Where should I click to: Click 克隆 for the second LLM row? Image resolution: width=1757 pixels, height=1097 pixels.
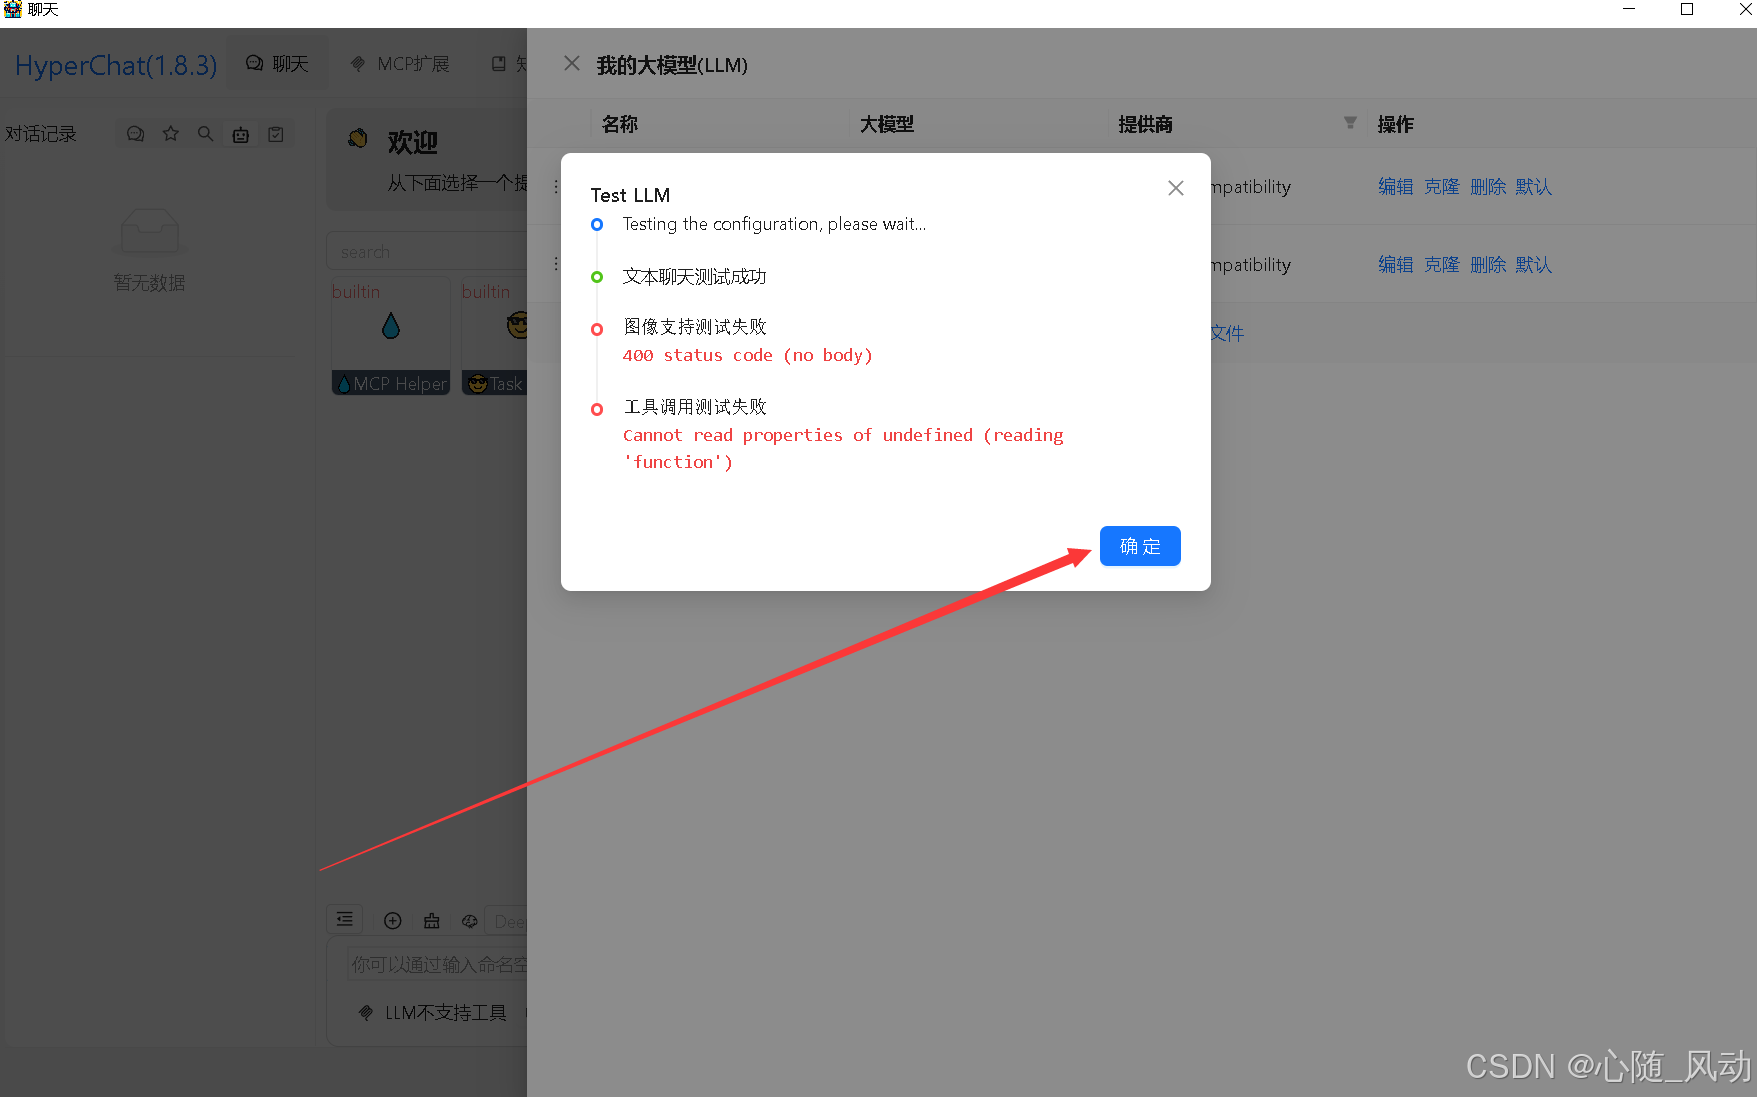coord(1442,265)
